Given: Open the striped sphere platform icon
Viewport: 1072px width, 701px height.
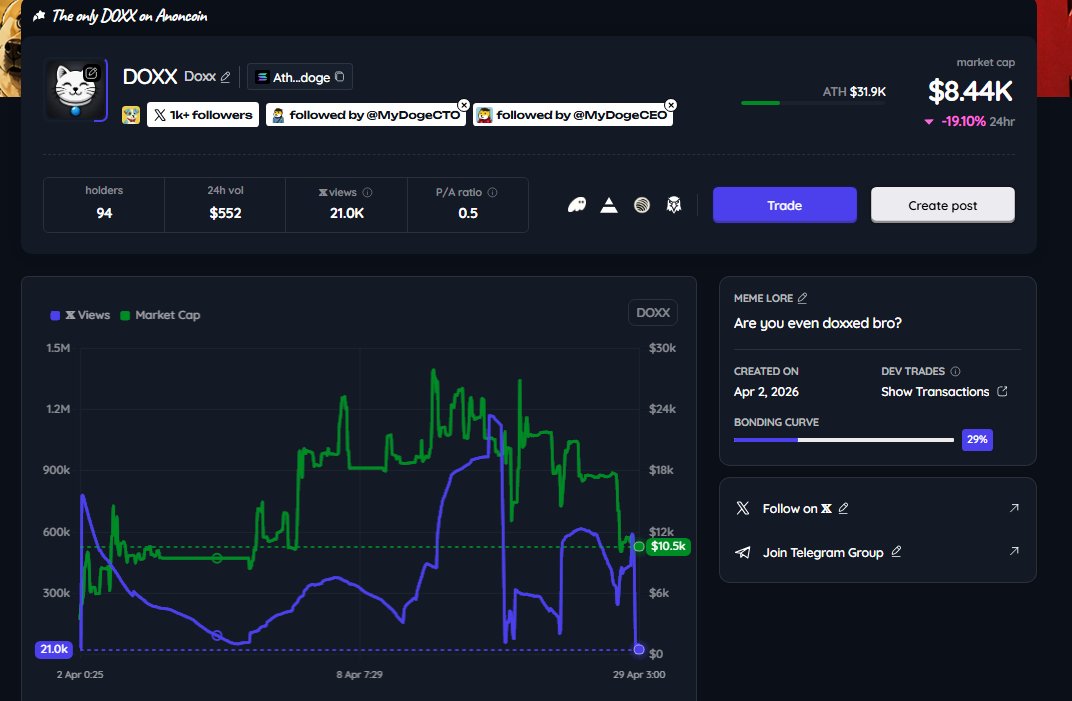Looking at the screenshot, I should pyautogui.click(x=641, y=204).
